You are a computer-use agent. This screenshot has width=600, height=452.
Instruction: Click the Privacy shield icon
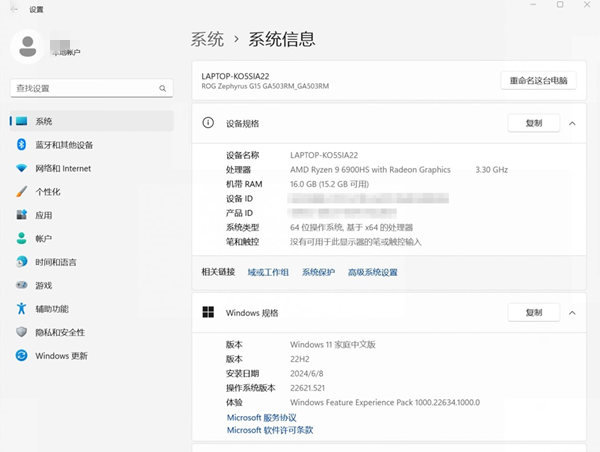pos(21,332)
